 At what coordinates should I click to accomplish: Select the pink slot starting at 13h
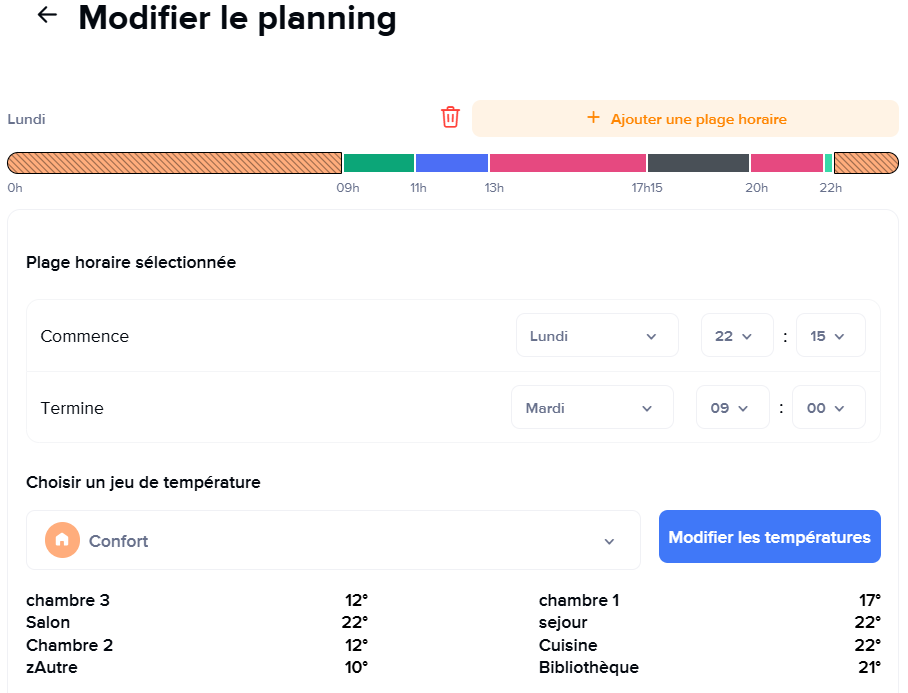[567, 163]
